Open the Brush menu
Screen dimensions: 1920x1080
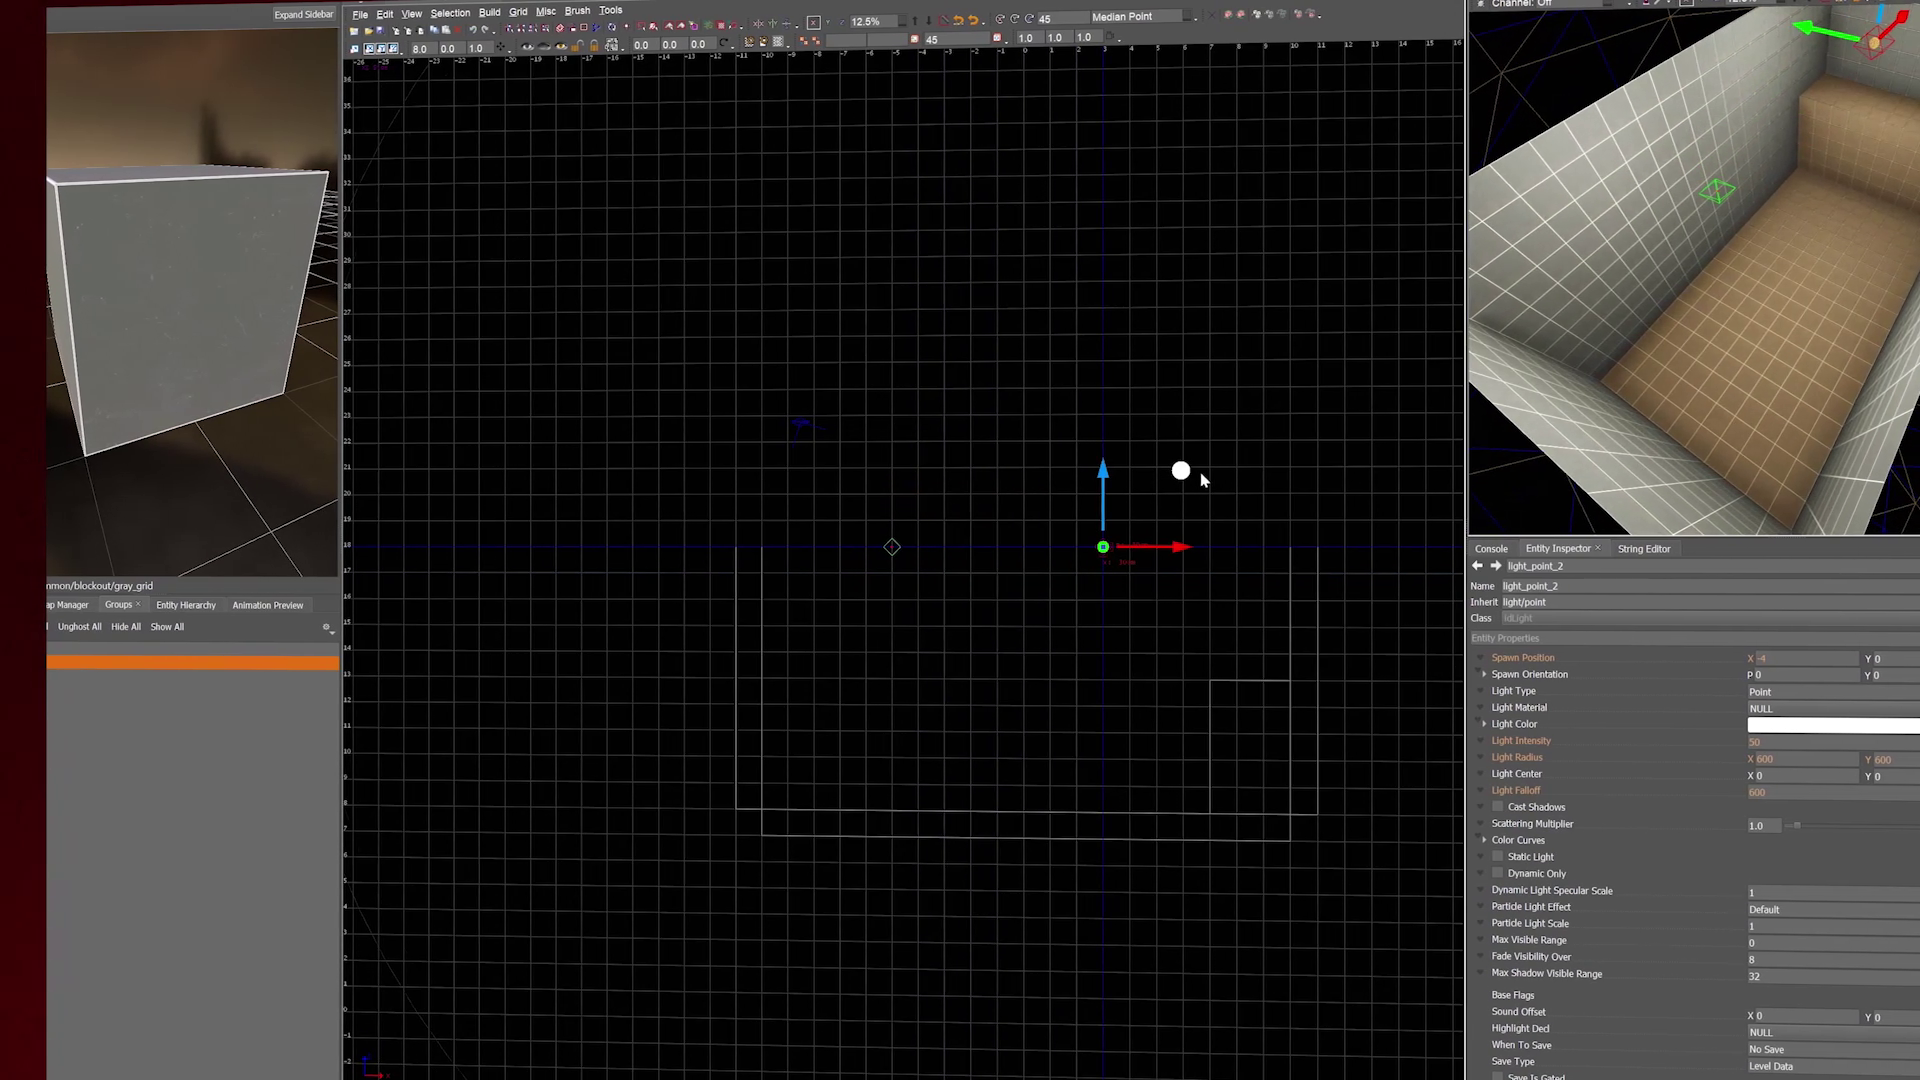point(577,11)
